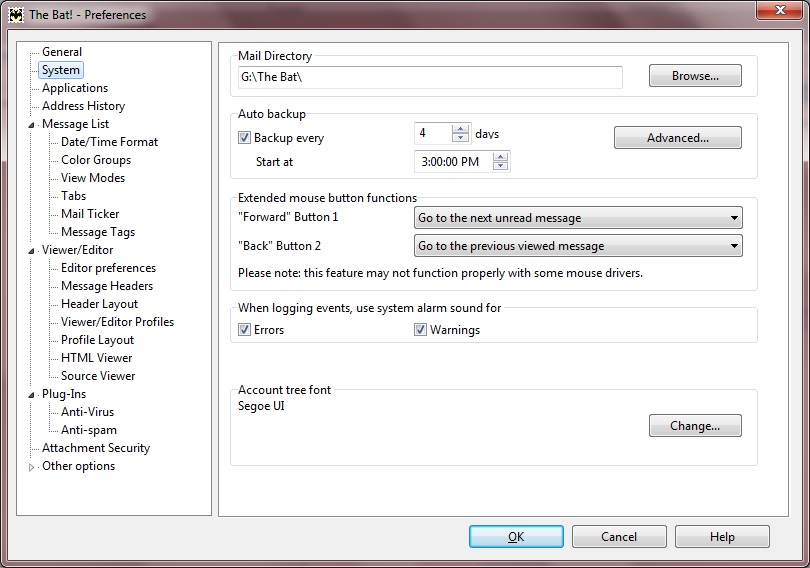Decrease backup interval days with down arrow

(x=460, y=138)
